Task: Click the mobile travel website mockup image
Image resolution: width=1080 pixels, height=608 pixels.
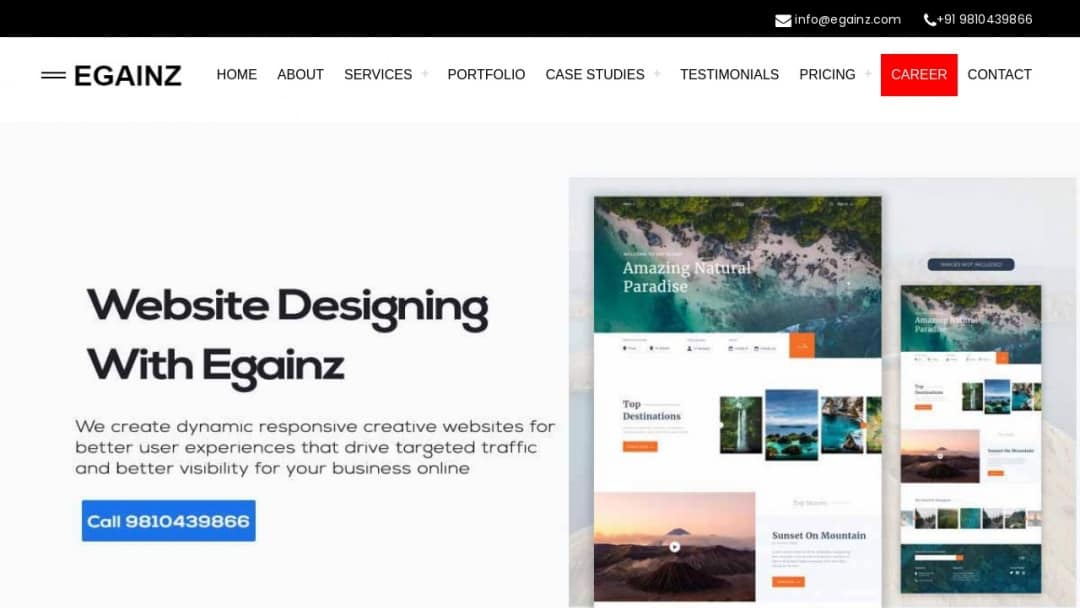Action: pyautogui.click(x=971, y=439)
